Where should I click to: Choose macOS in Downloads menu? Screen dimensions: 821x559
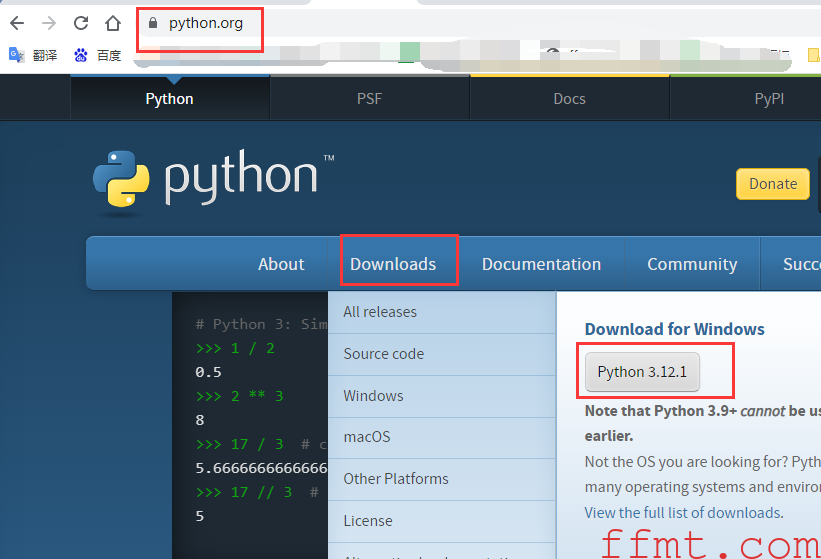click(x=442, y=438)
